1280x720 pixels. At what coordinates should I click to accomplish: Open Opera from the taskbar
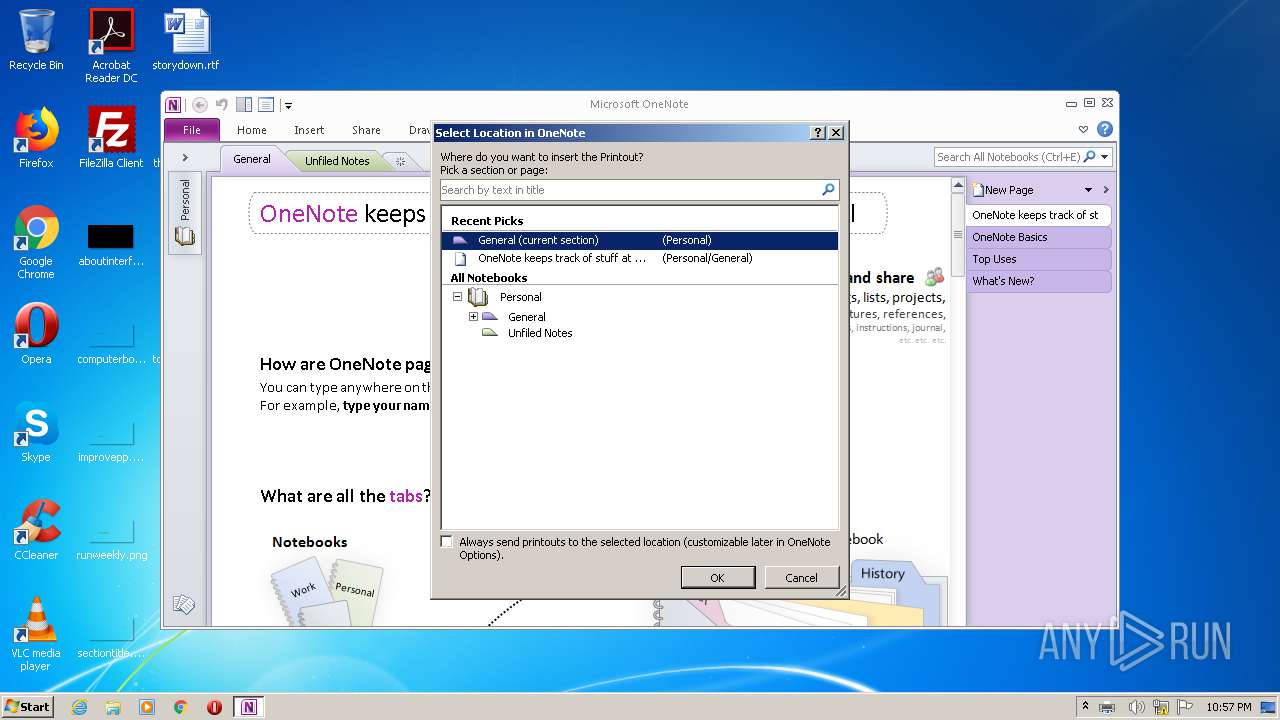pyautogui.click(x=214, y=707)
